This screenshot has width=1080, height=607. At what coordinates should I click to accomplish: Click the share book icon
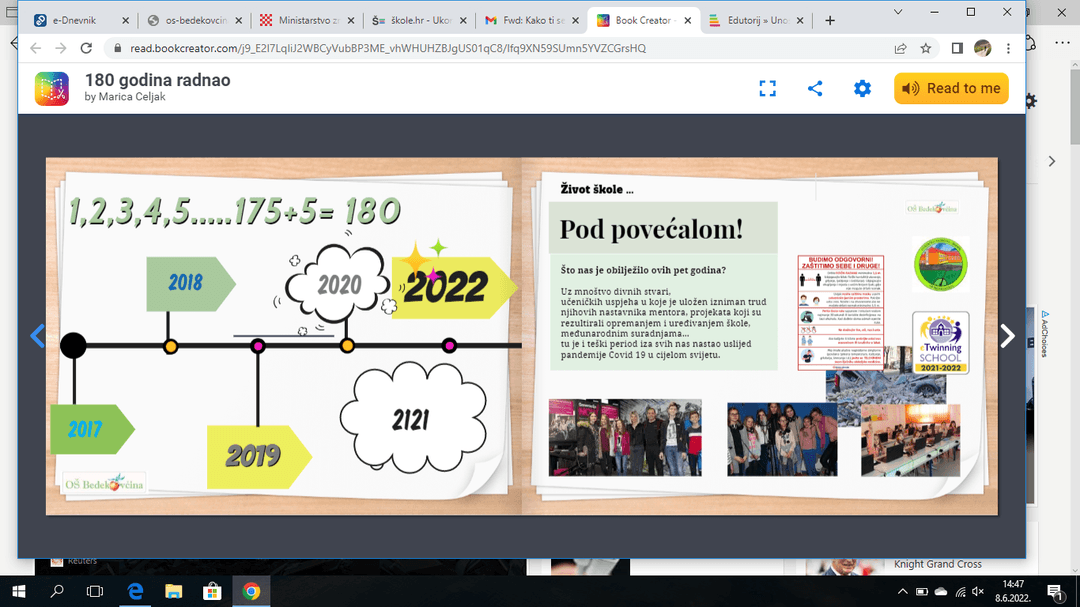coord(815,88)
